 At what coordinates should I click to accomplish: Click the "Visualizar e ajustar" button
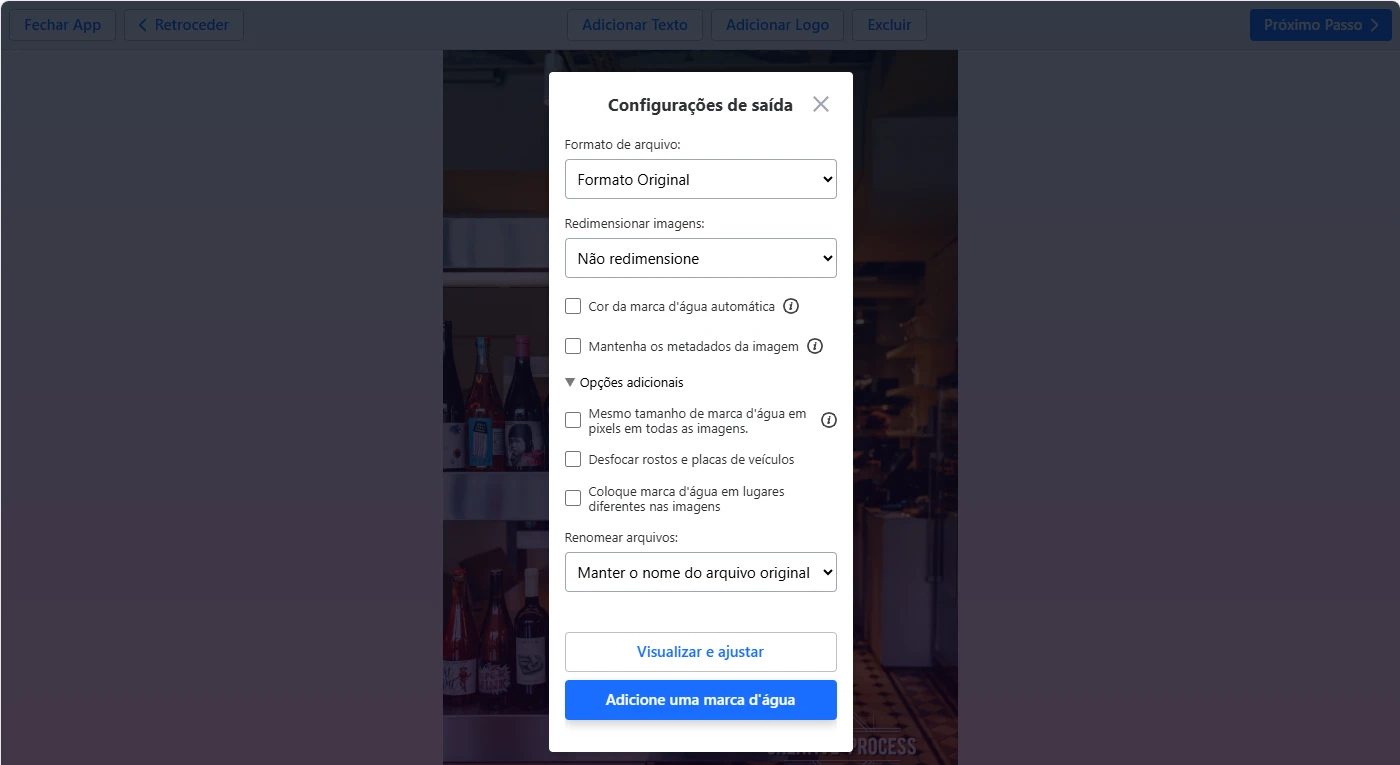point(700,651)
